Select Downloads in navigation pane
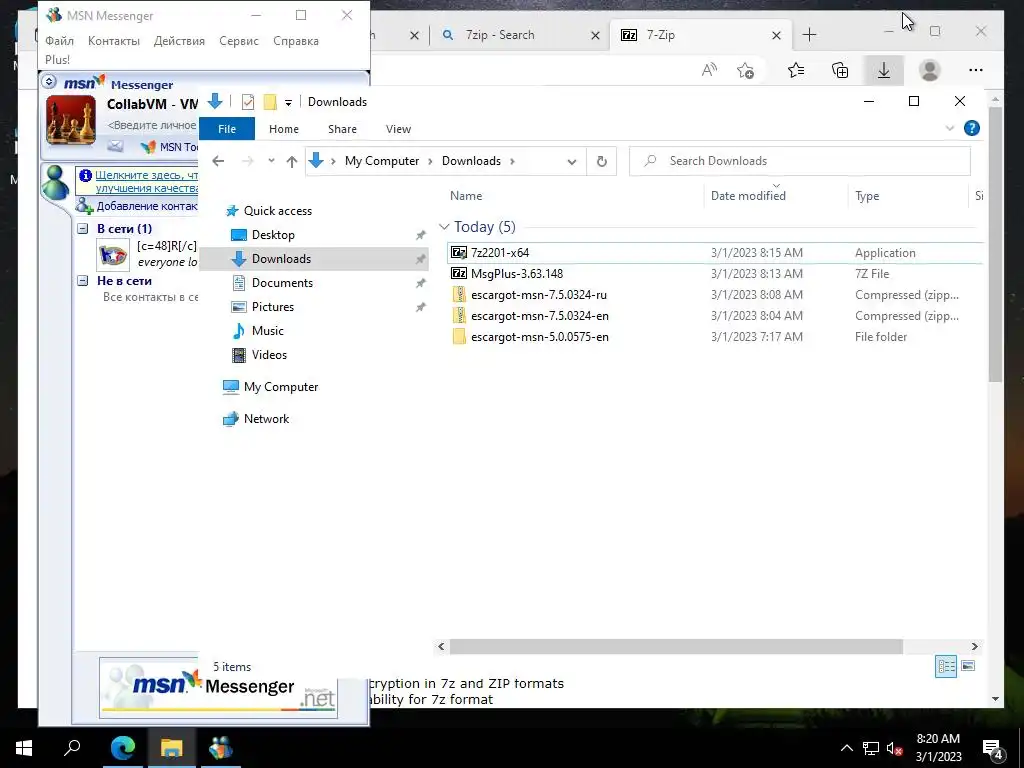The image size is (1024, 768). pos(281,259)
